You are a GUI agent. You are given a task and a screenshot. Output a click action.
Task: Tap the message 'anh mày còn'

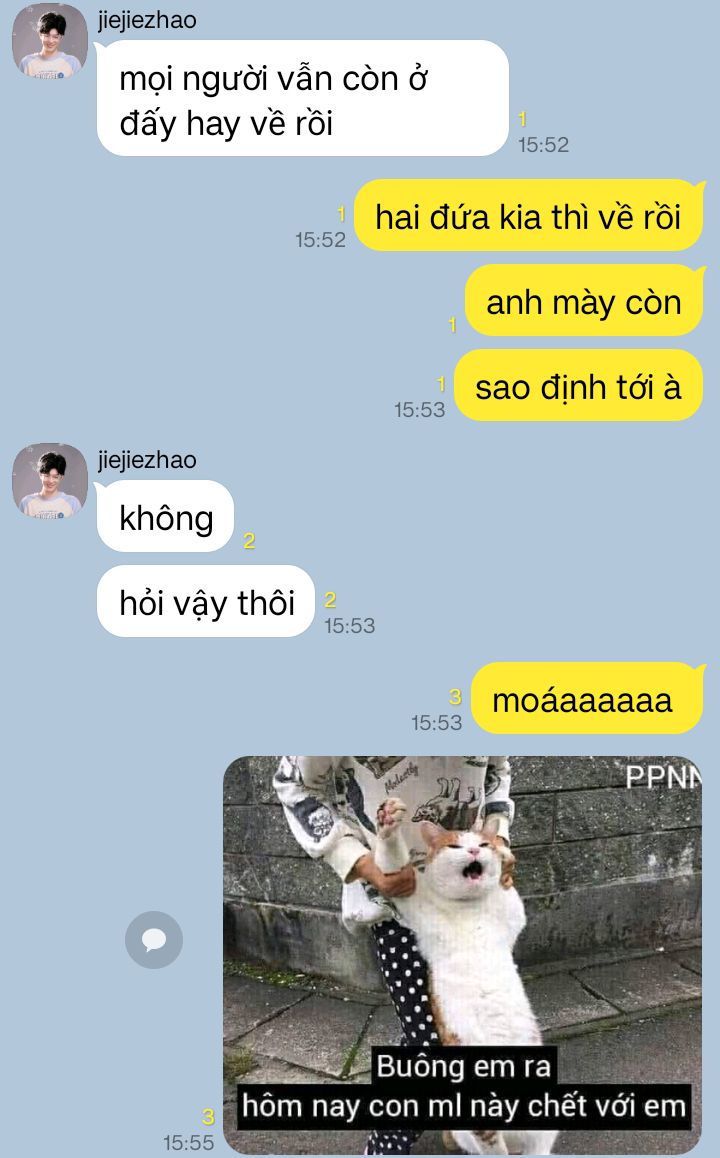[584, 301]
